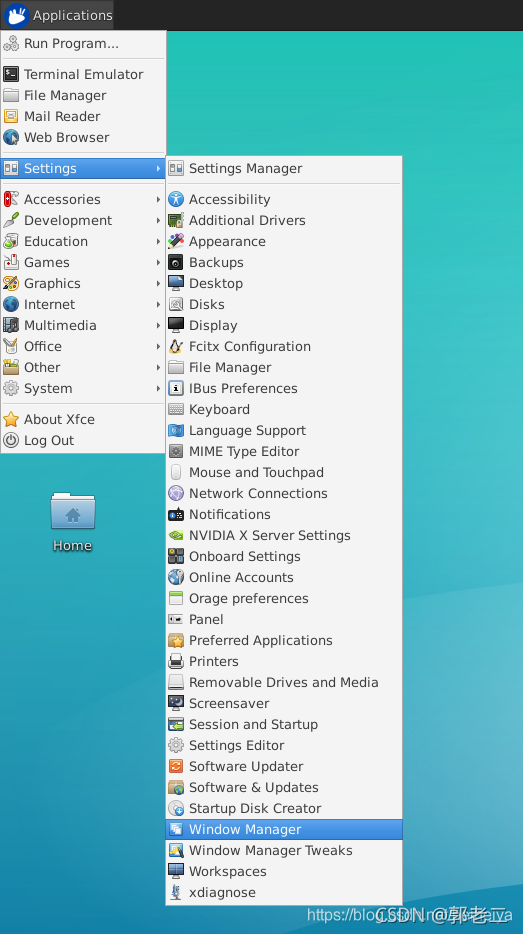
Task: Click the Accessibility icon
Action: pyautogui.click(x=176, y=200)
